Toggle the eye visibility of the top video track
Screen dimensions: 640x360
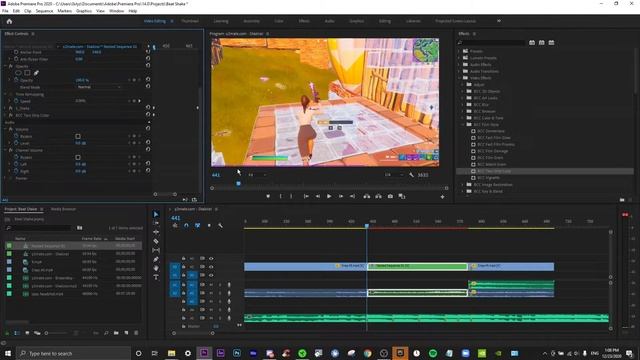coord(211,258)
